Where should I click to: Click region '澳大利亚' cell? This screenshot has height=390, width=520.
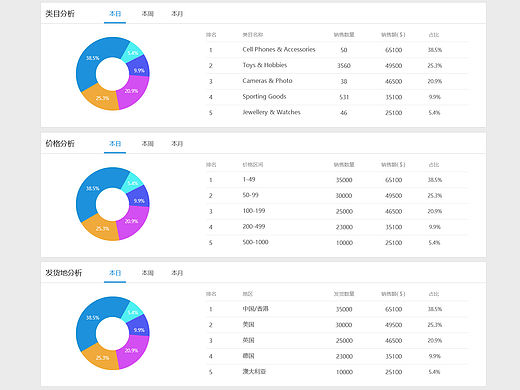click(254, 371)
